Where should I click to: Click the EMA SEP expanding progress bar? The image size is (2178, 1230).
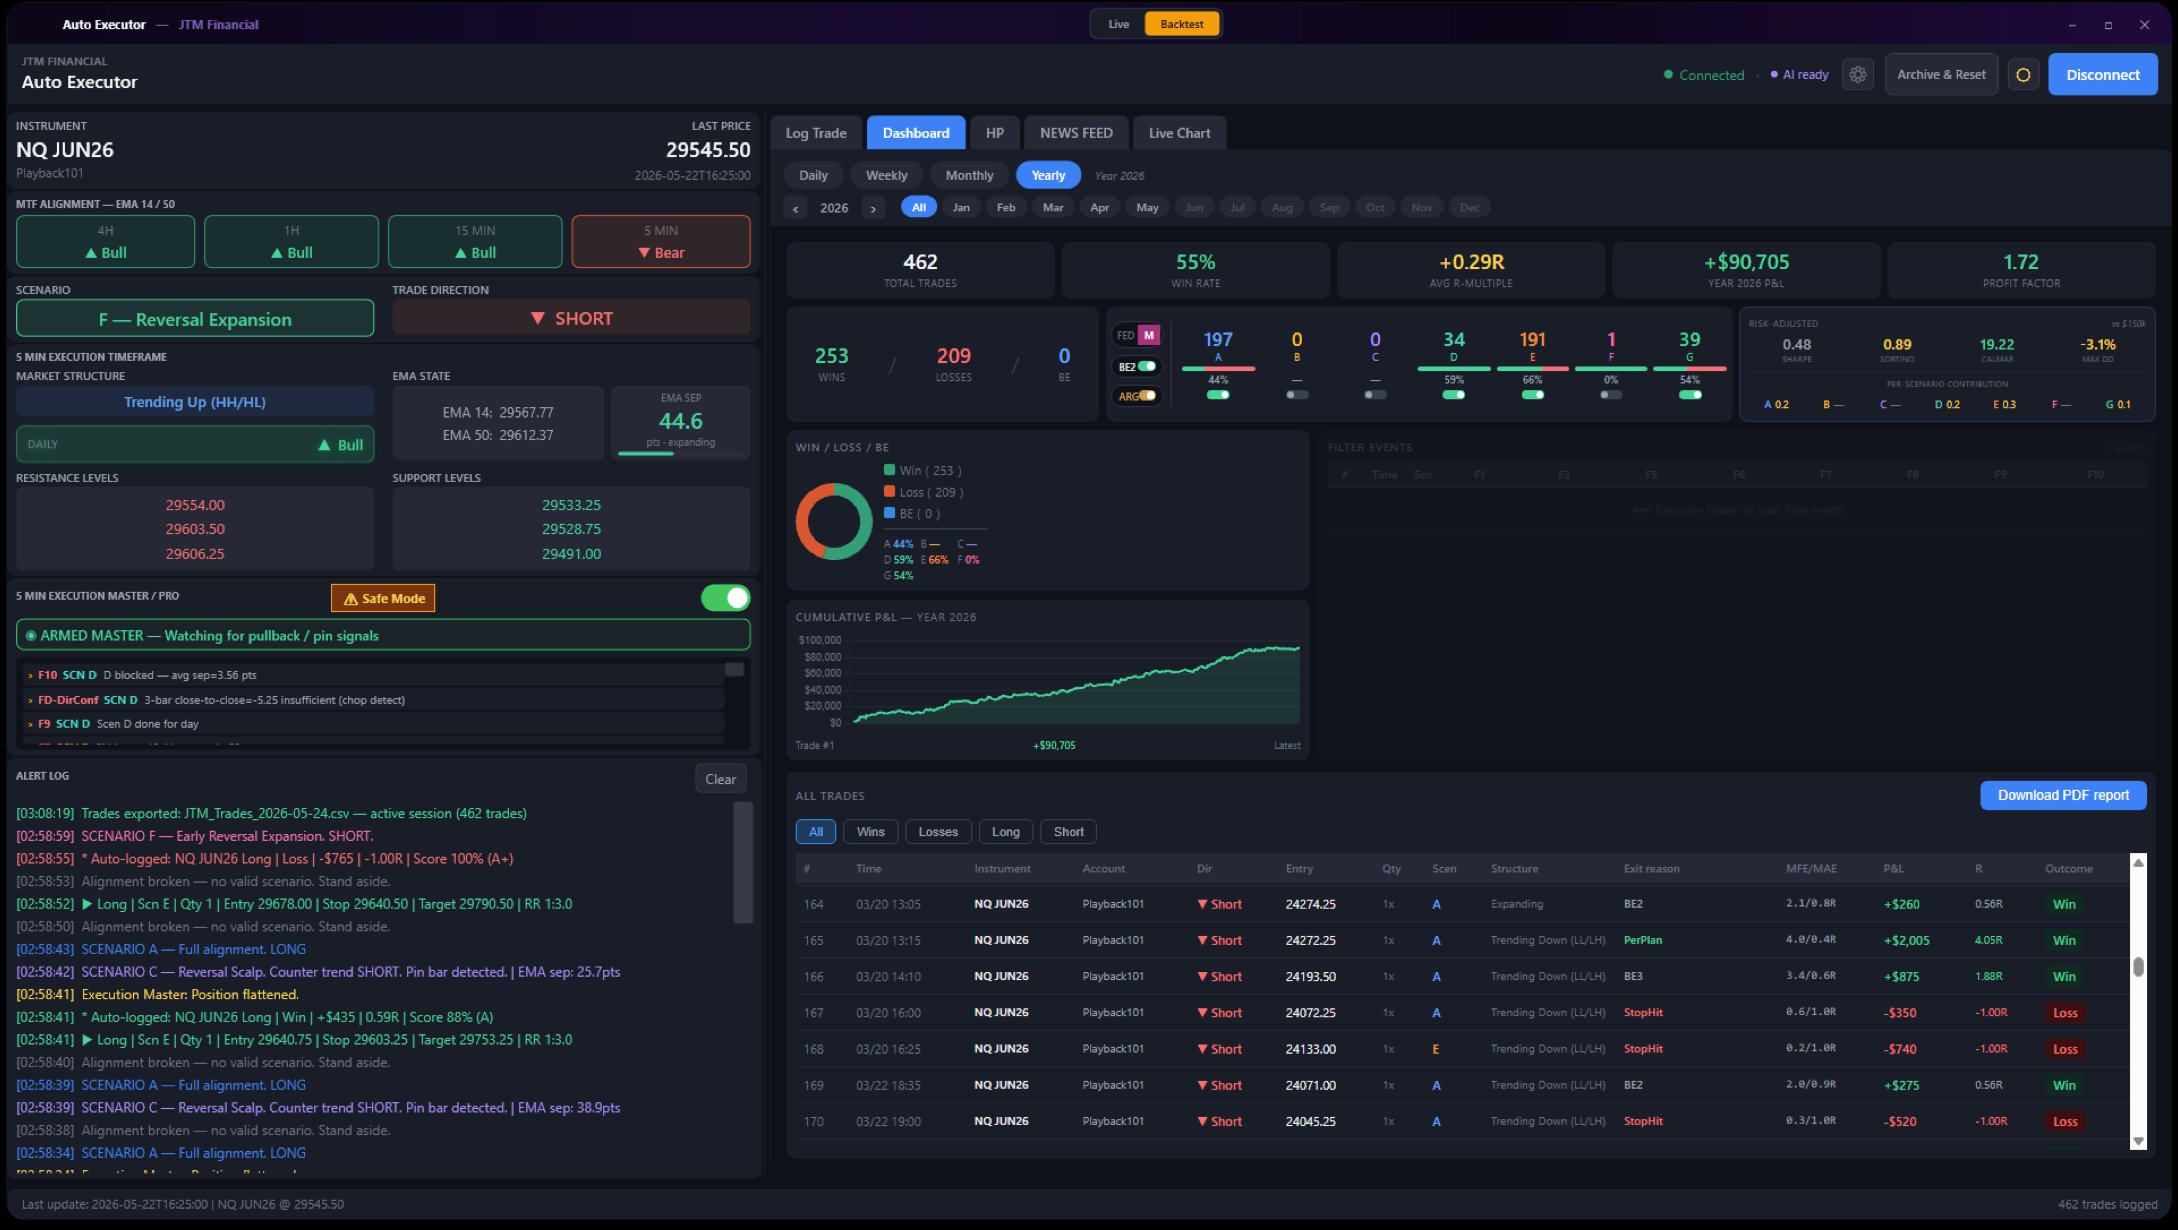coord(681,454)
